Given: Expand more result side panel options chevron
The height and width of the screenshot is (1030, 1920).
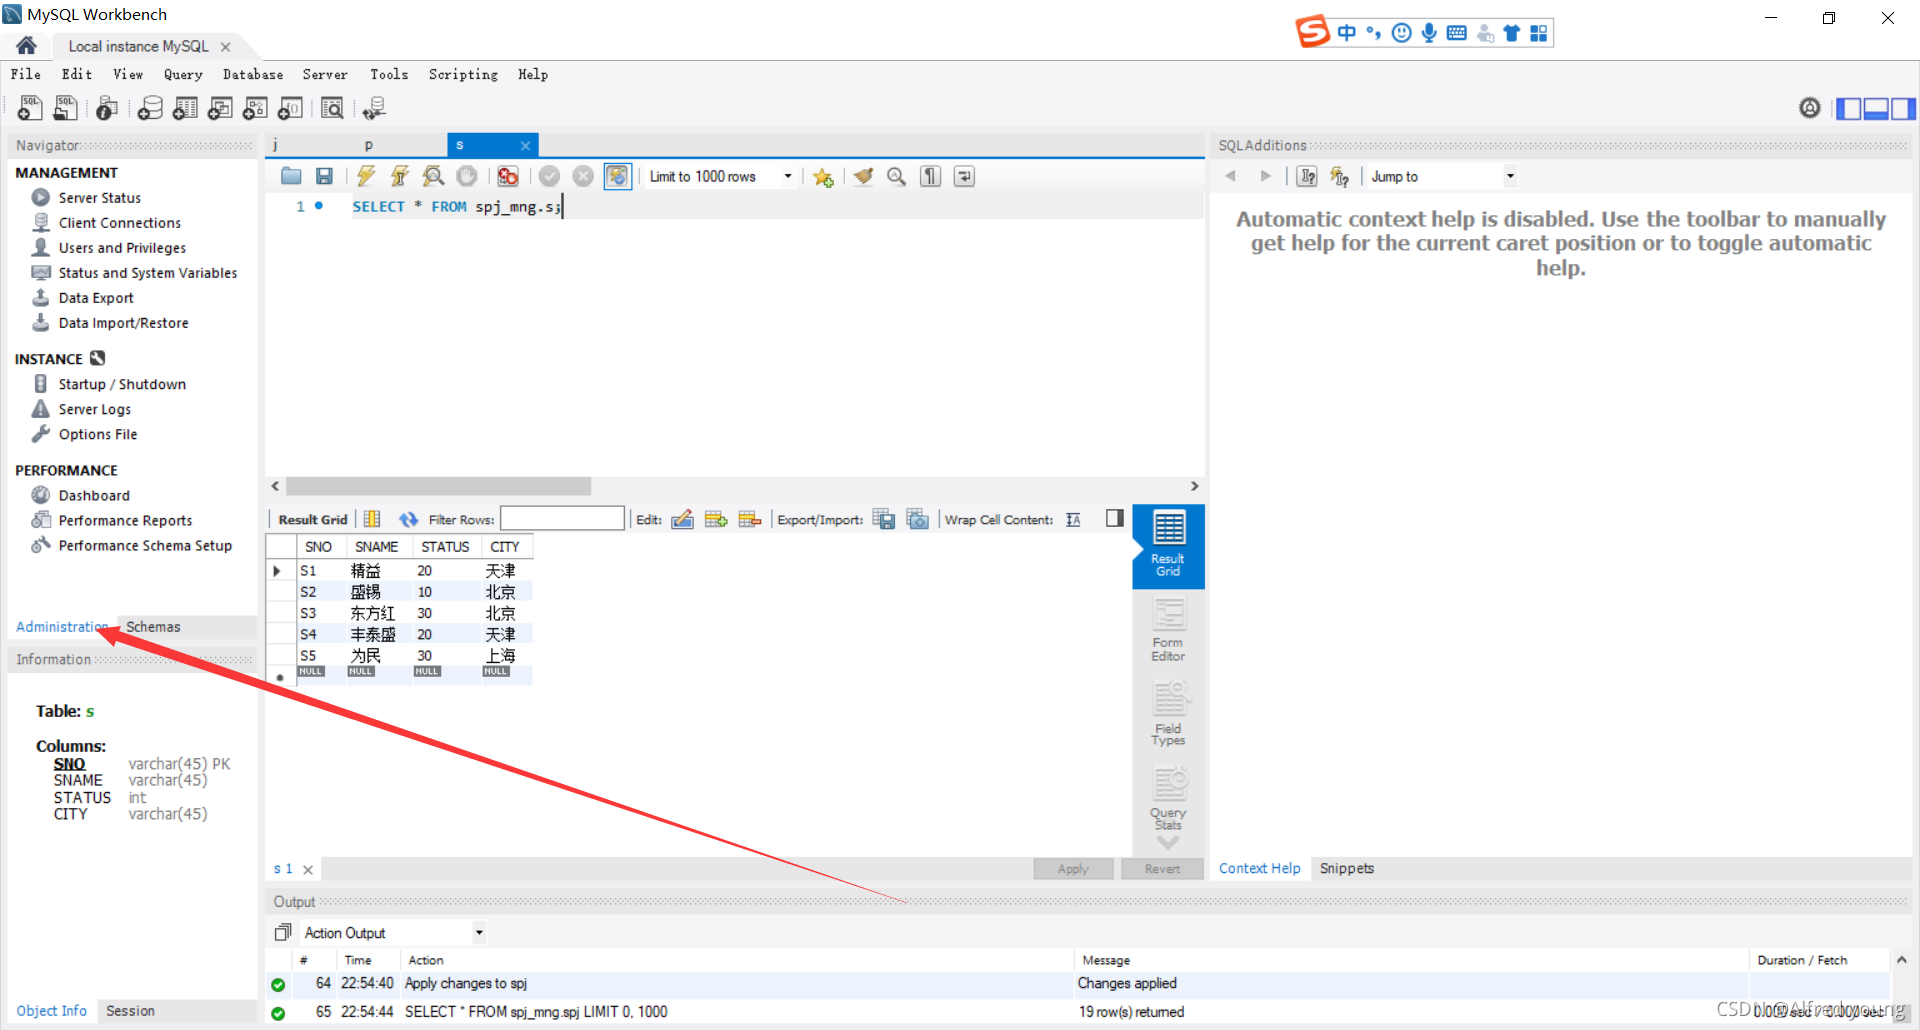Looking at the screenshot, I should [1168, 843].
